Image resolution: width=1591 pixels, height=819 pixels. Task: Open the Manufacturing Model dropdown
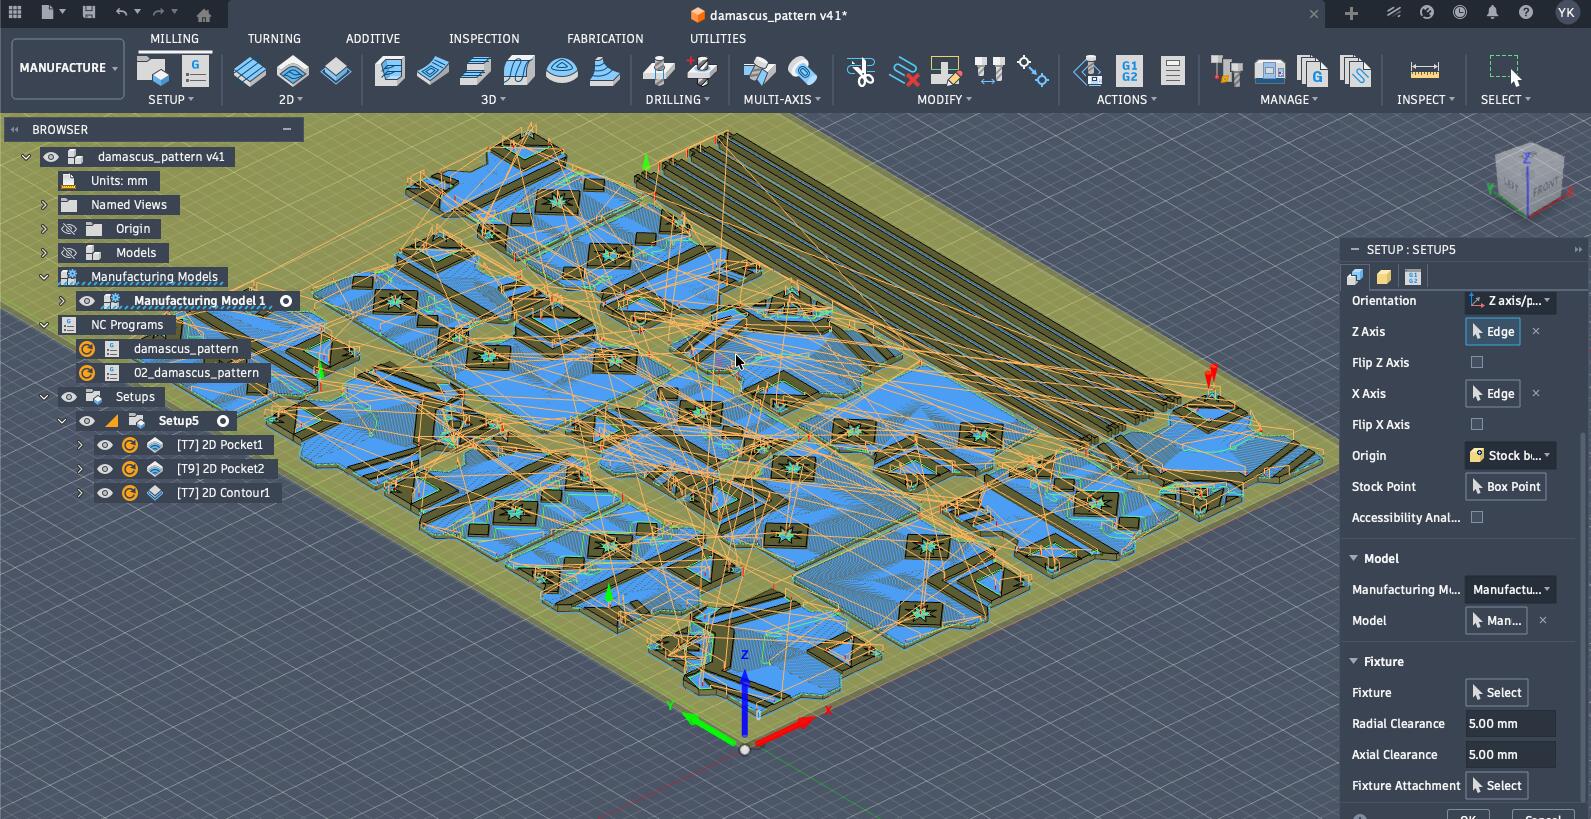point(1510,590)
